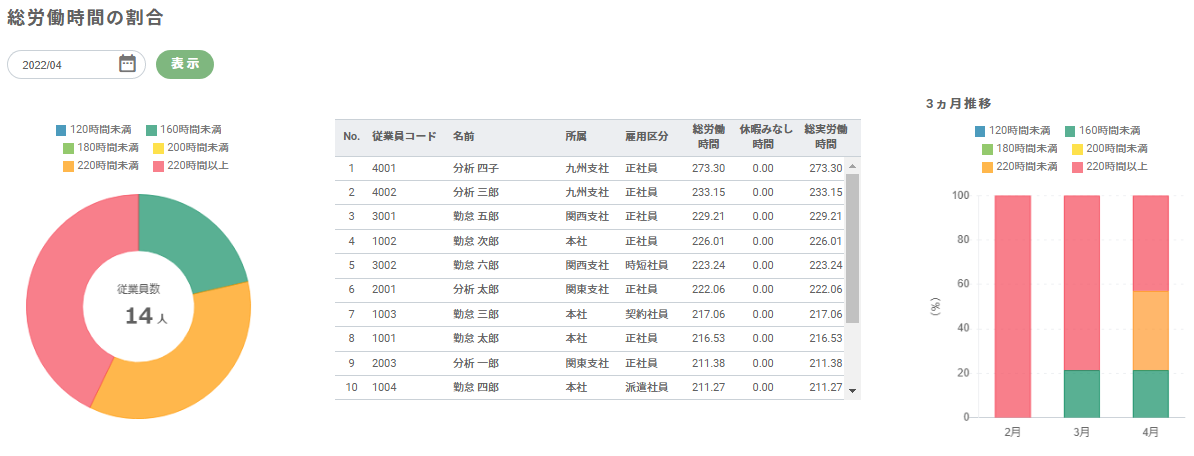Click employee code 4001
This screenshot has height=456, width=1194.
click(384, 168)
